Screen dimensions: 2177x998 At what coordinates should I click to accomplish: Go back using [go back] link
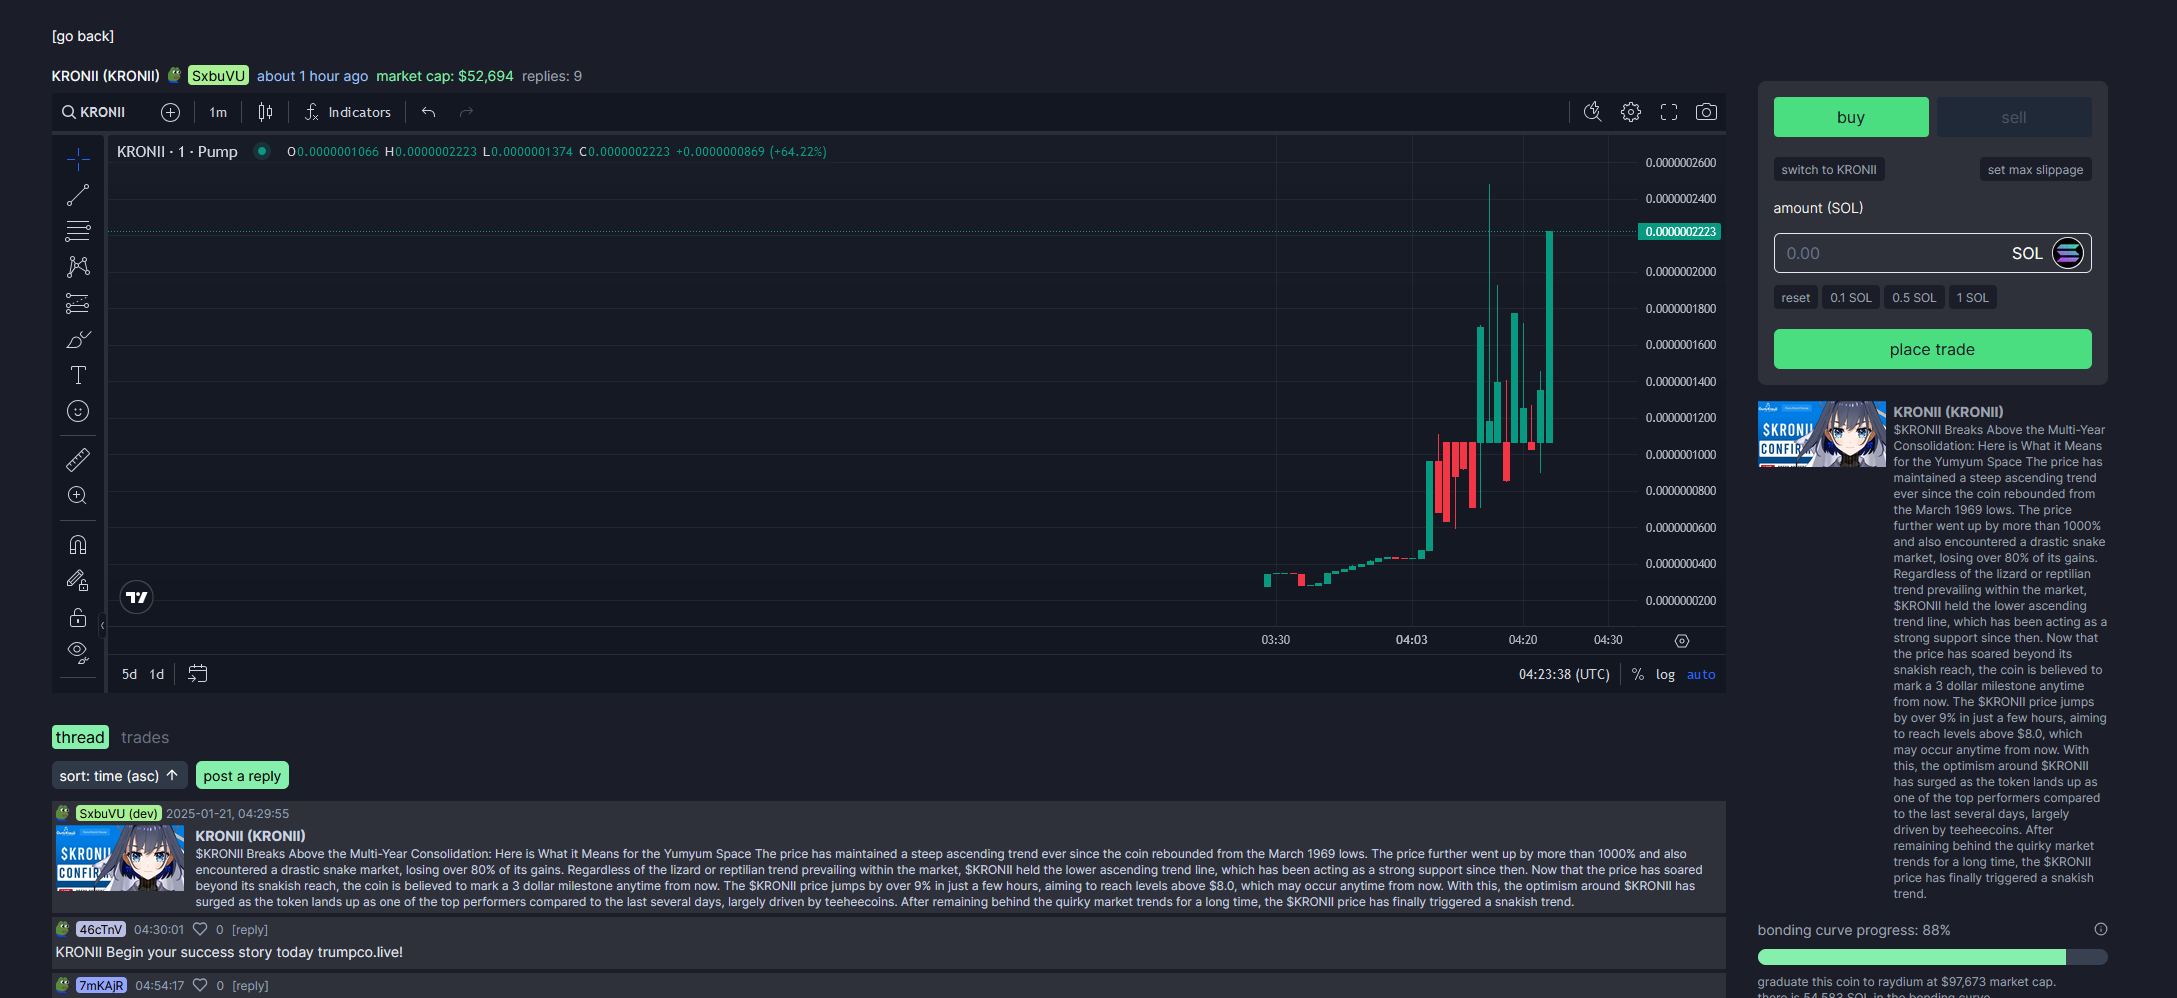[x=83, y=36]
